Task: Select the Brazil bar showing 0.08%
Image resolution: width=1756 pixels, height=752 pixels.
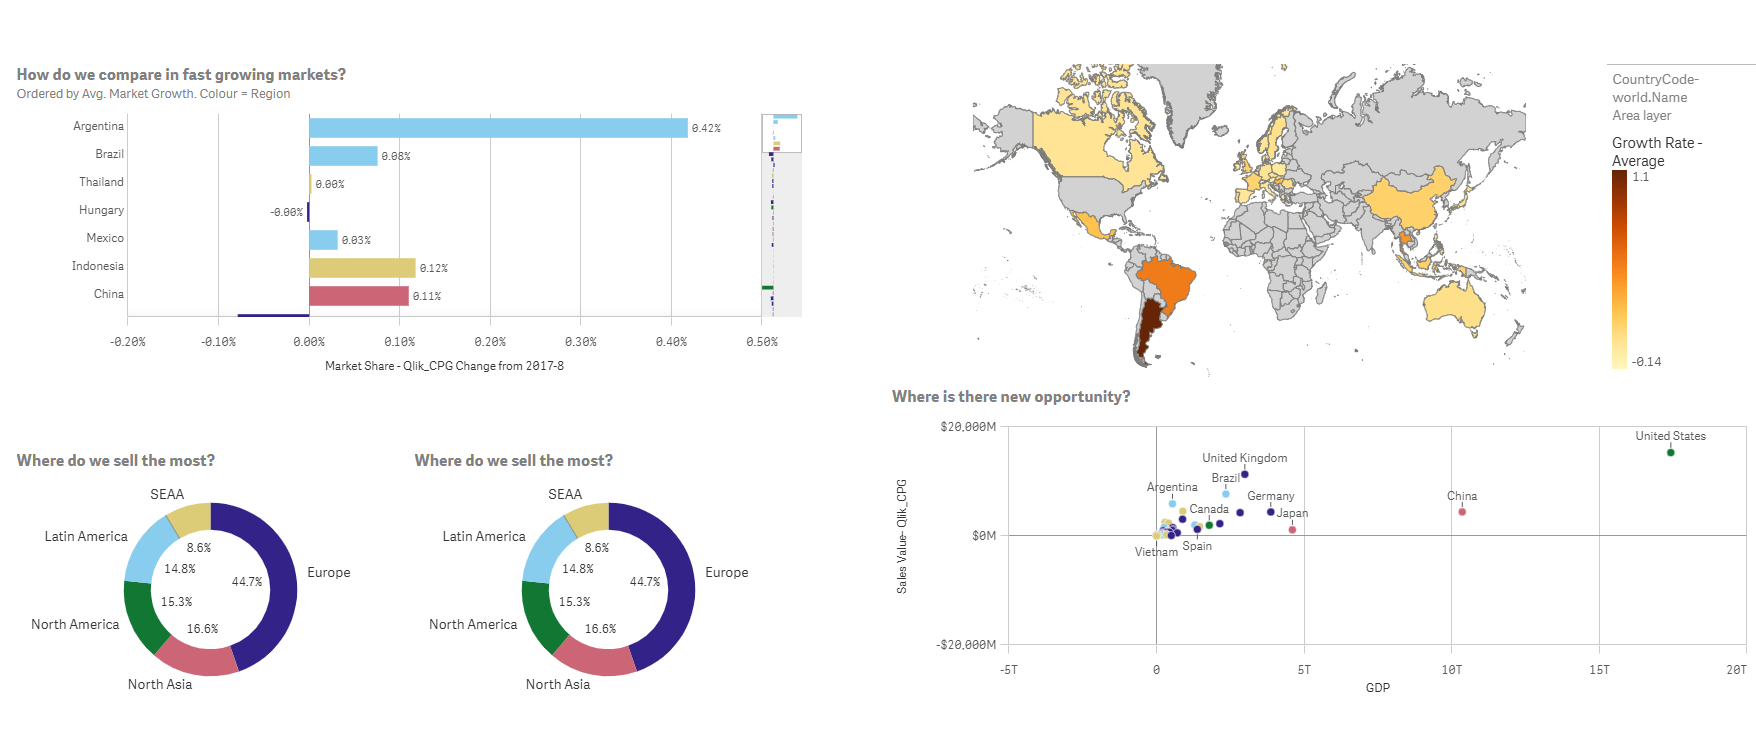Action: coord(343,156)
